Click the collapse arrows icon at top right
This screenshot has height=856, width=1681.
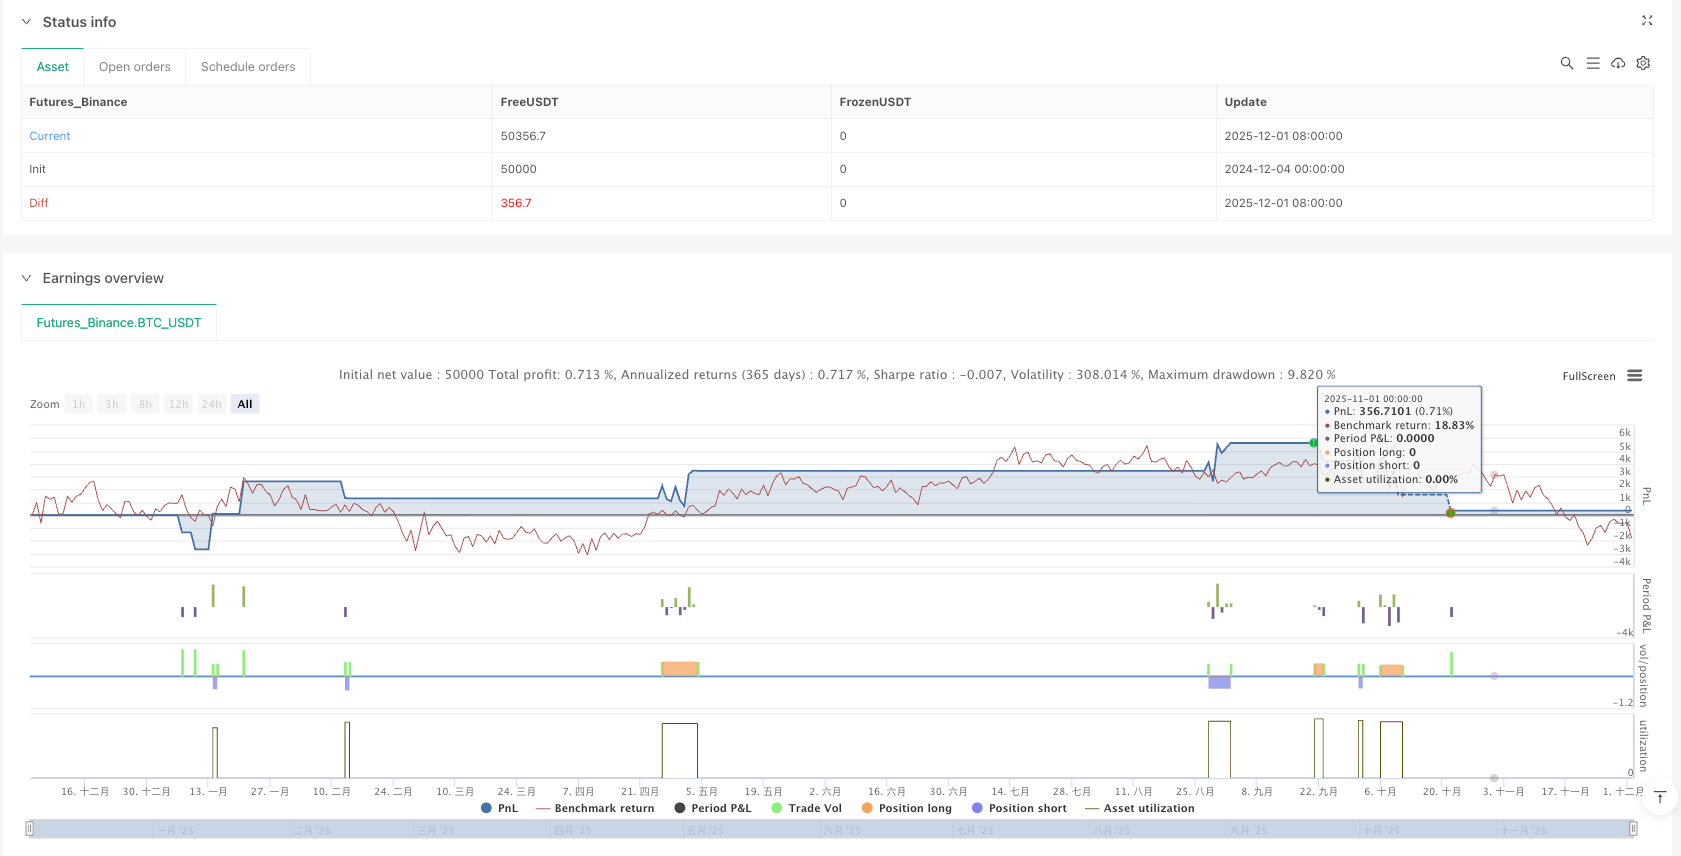[1647, 21]
